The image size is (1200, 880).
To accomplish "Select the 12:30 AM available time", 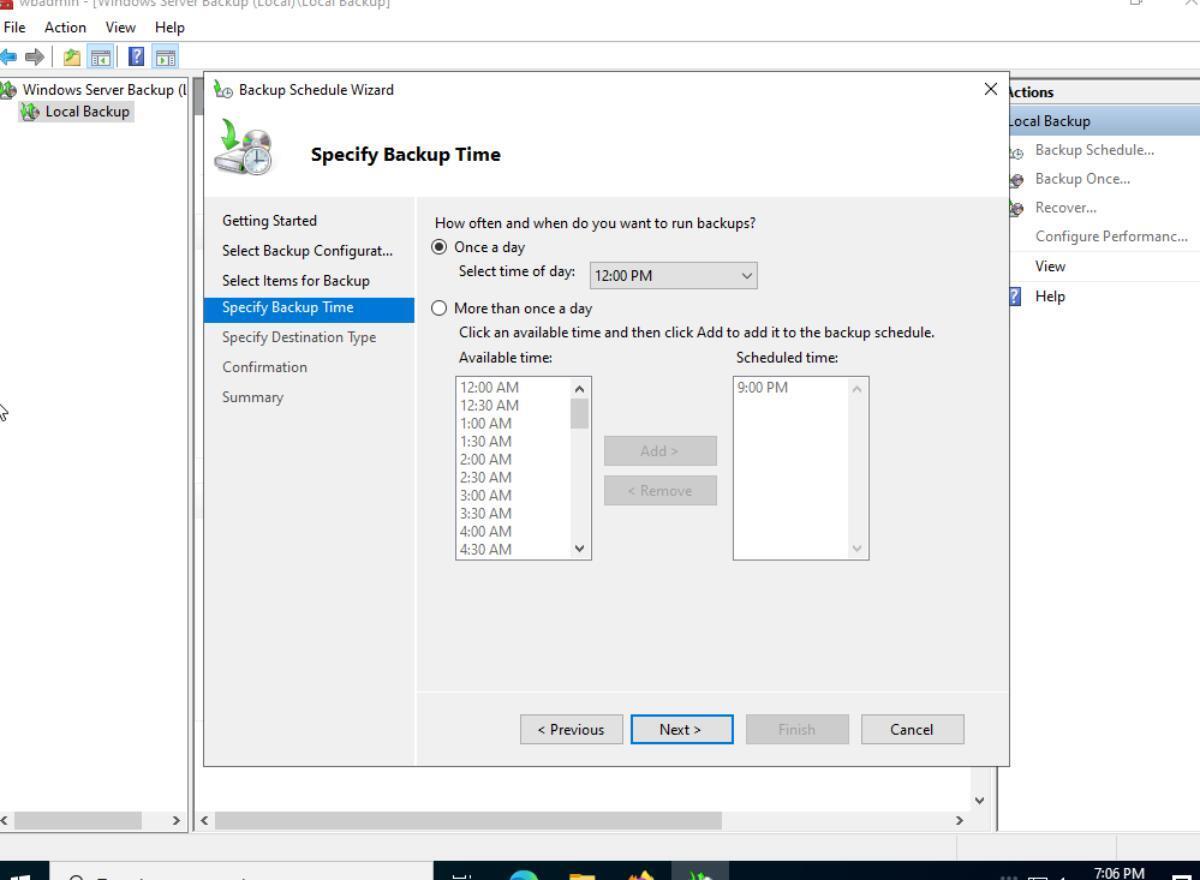I will [x=489, y=405].
